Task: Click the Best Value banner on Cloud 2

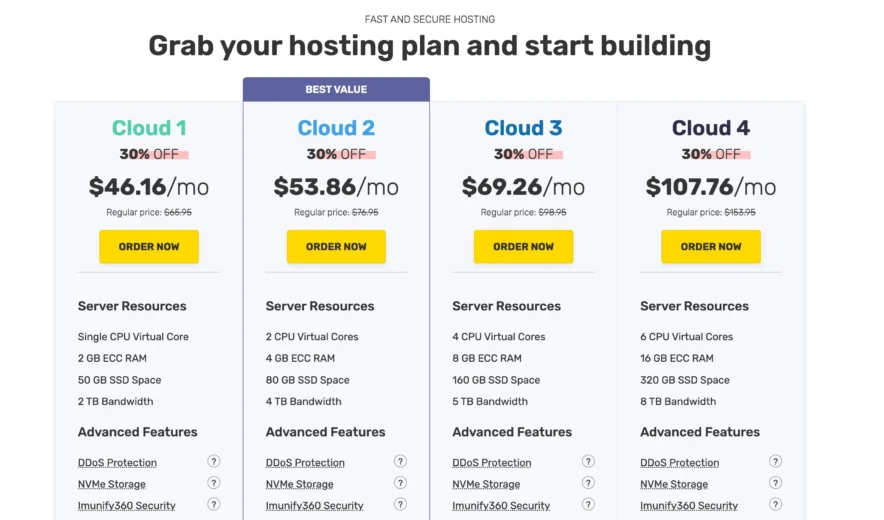Action: tap(336, 90)
